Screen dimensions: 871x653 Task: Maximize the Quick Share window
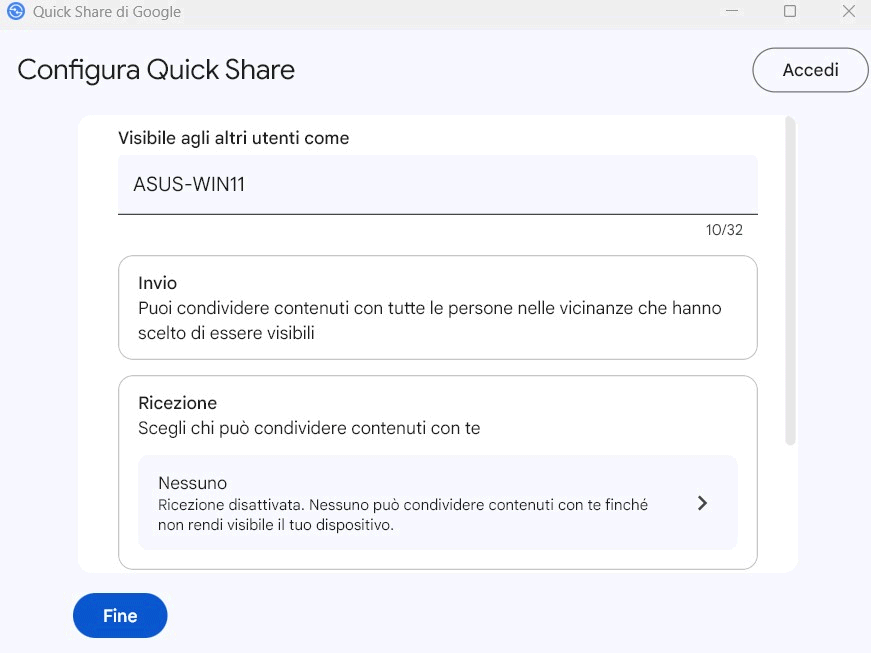point(790,12)
